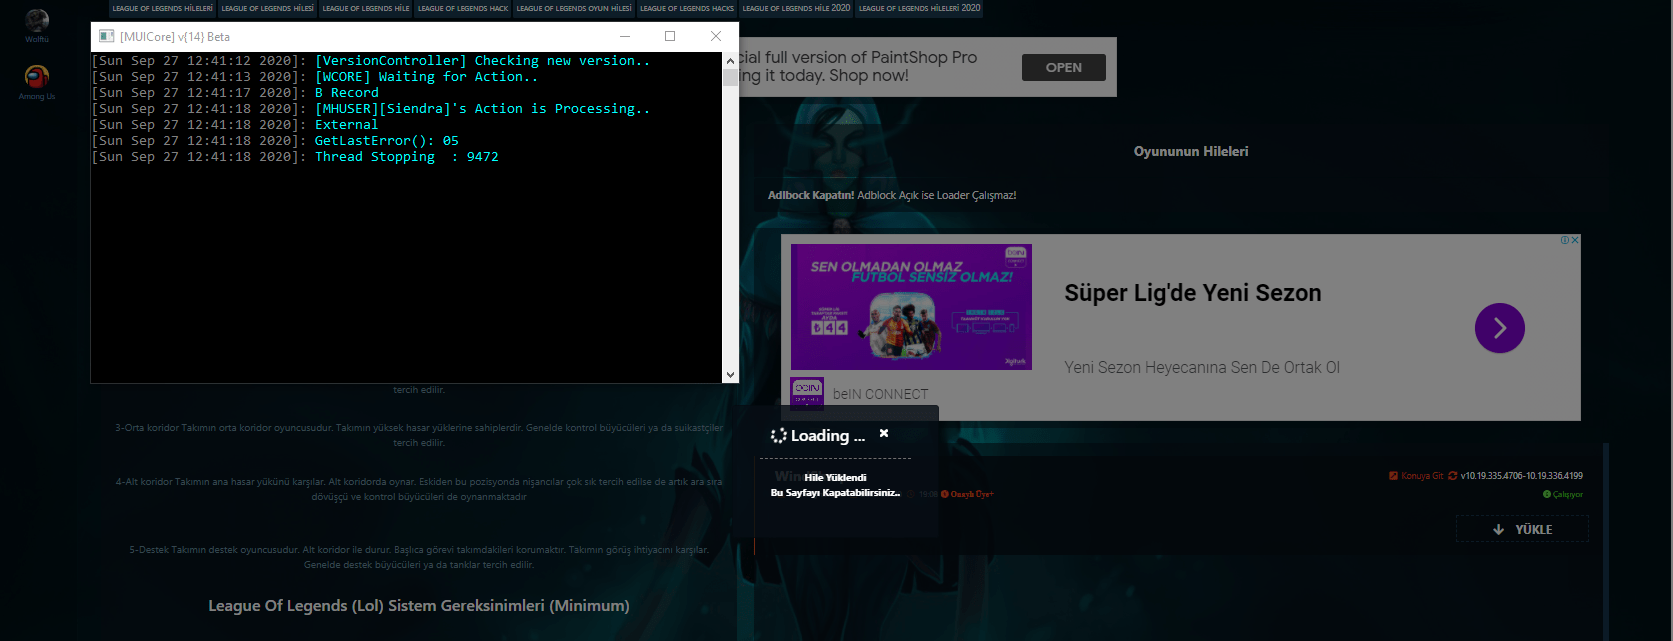Click the beIN CONNECT advertiser name
Viewport: 1673px width, 641px height.
coord(880,394)
